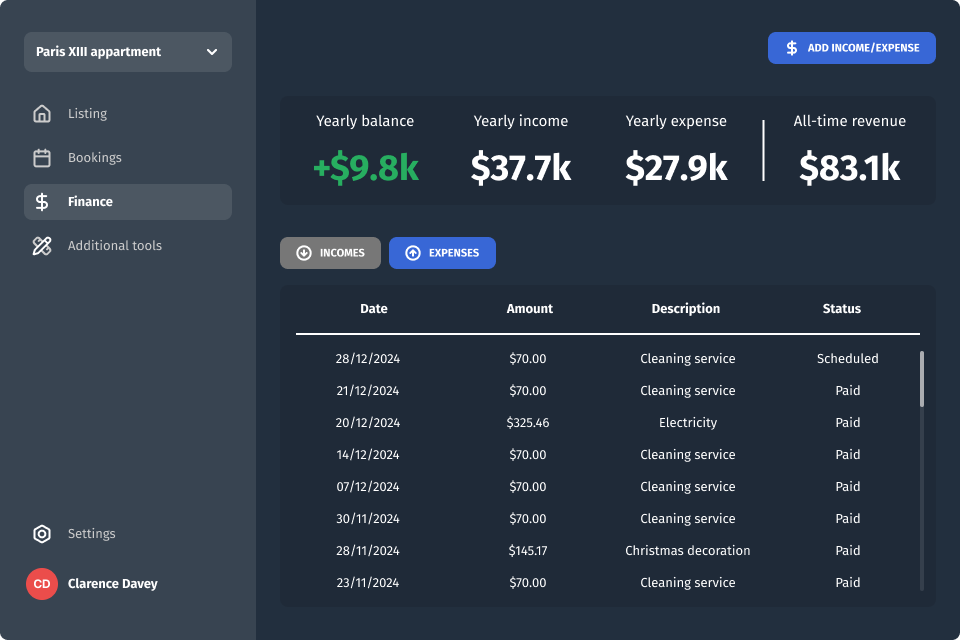
Task: Click Paid status of the Electricity row
Action: pos(847,423)
